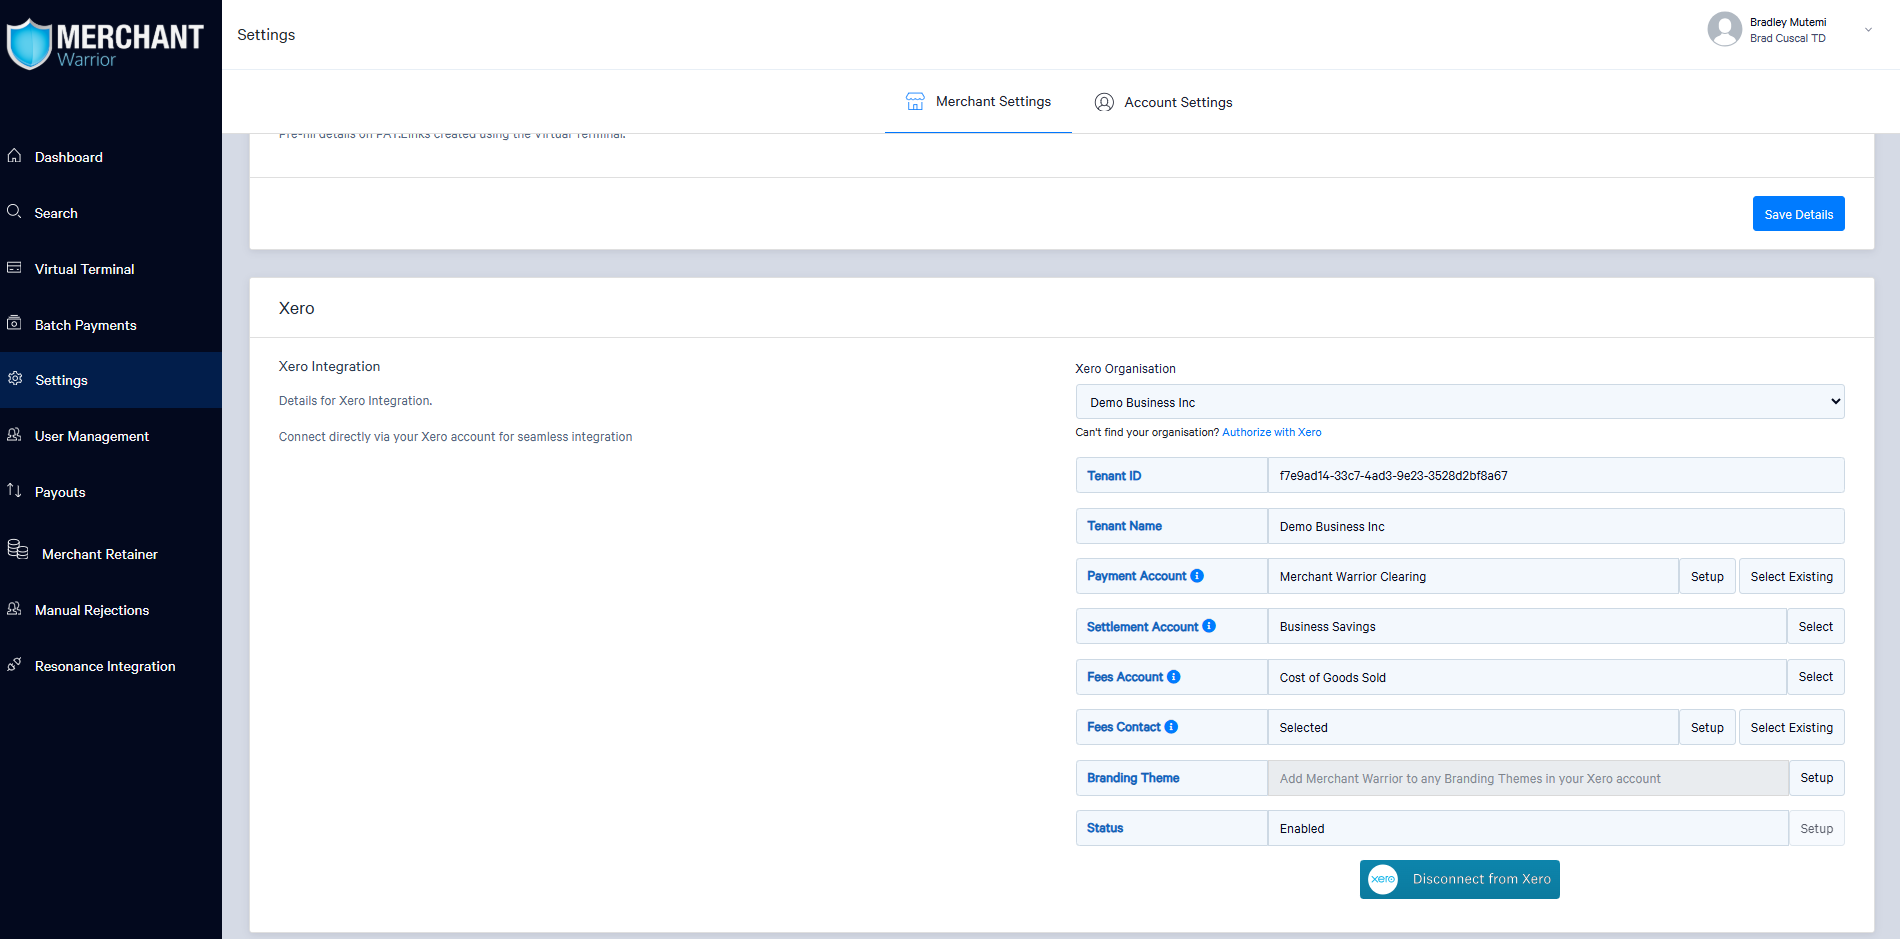The height and width of the screenshot is (939, 1900).
Task: Click the Xero section heading
Action: click(296, 308)
